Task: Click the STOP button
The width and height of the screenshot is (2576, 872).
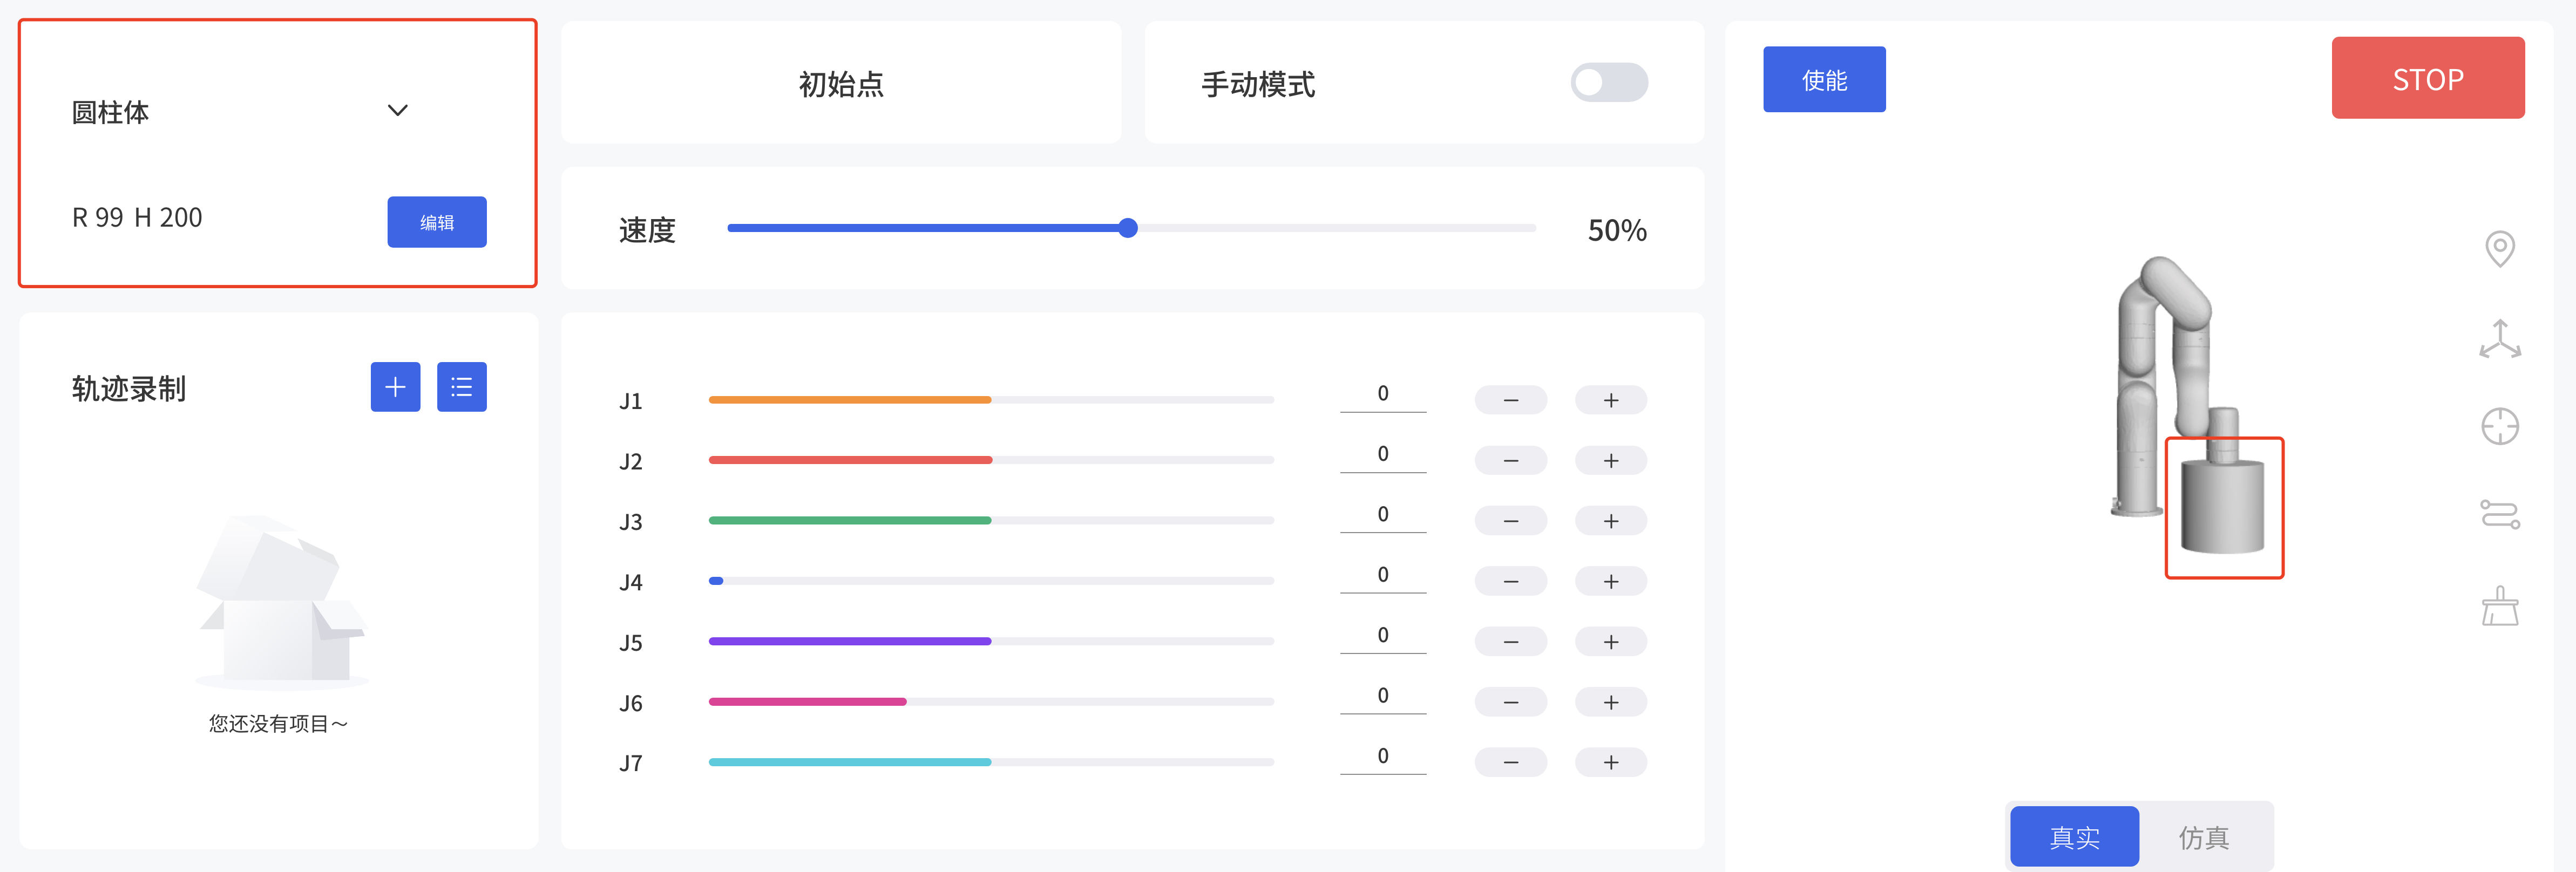Action: (2428, 78)
